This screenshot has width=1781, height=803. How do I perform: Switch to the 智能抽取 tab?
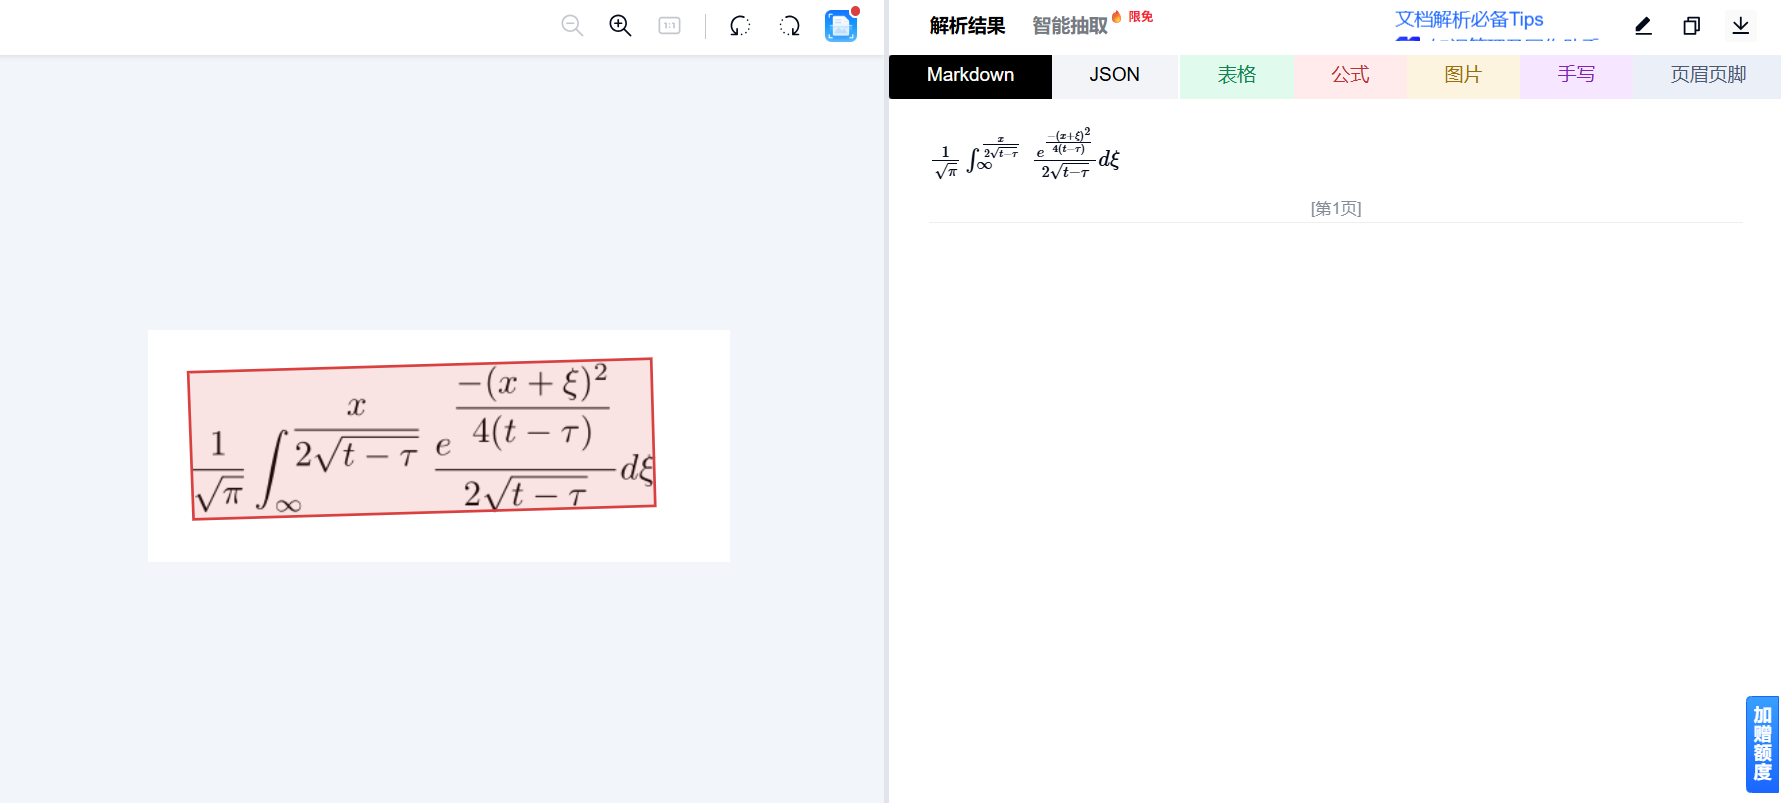click(1070, 26)
